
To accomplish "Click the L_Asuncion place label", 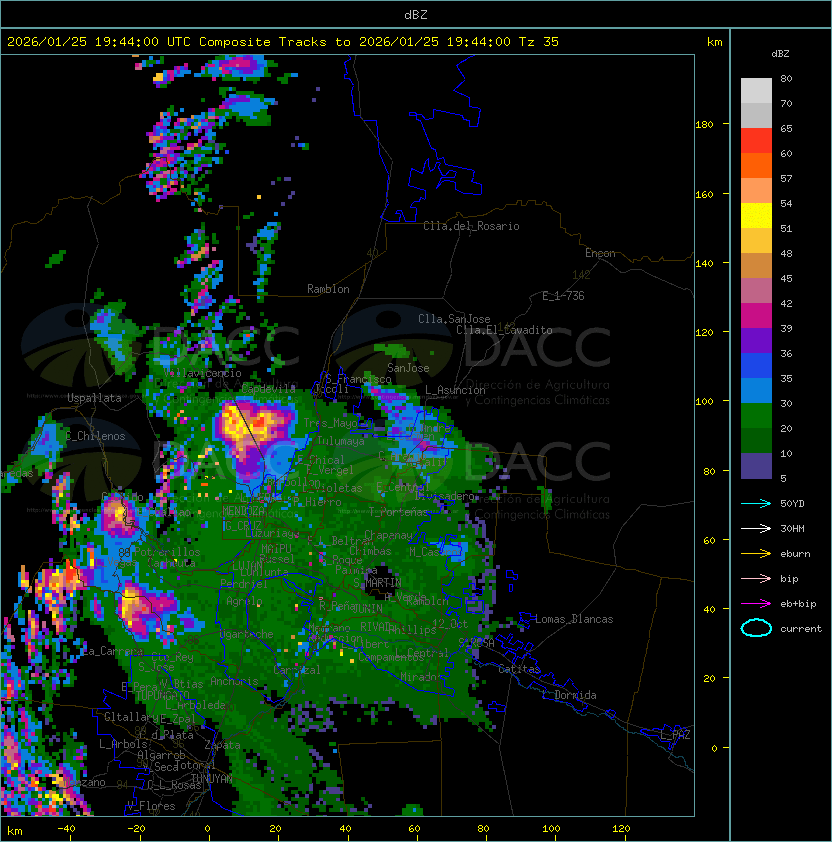I will pyautogui.click(x=455, y=390).
